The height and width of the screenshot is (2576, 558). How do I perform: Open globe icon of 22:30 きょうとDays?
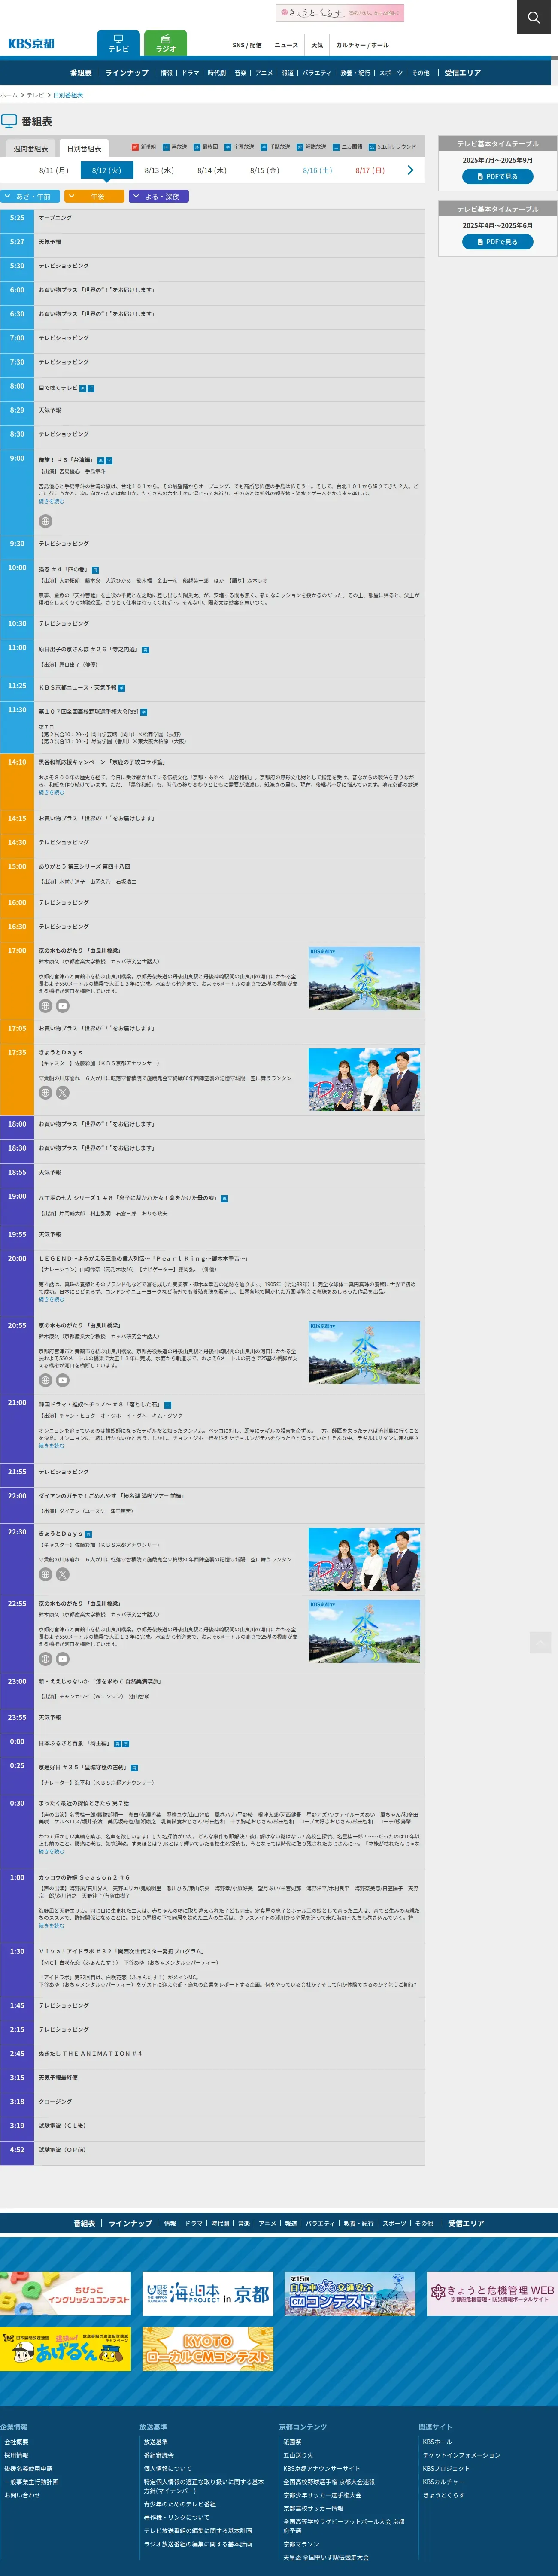(45, 1574)
